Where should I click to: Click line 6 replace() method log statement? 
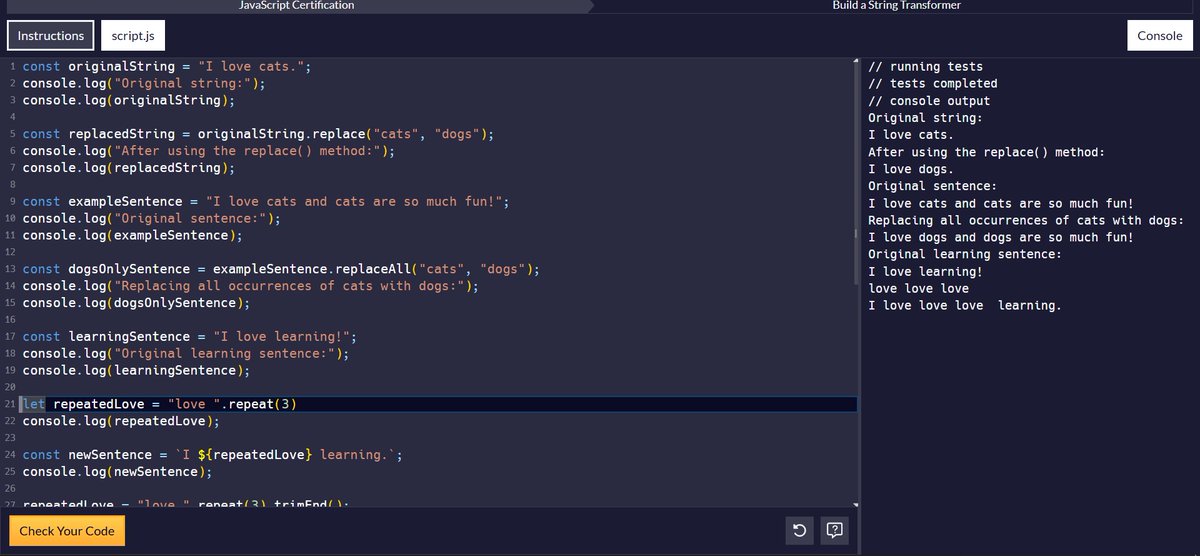click(209, 151)
